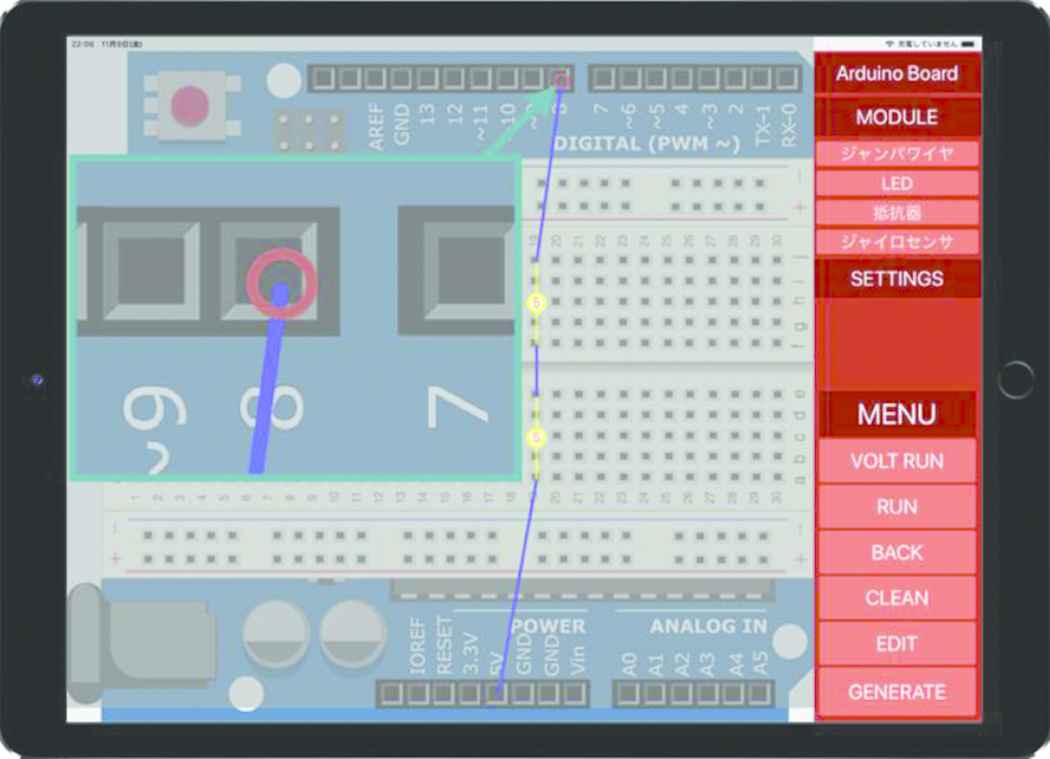The width and height of the screenshot is (1050, 759).
Task: Open the SETTINGS section
Action: coord(897,278)
